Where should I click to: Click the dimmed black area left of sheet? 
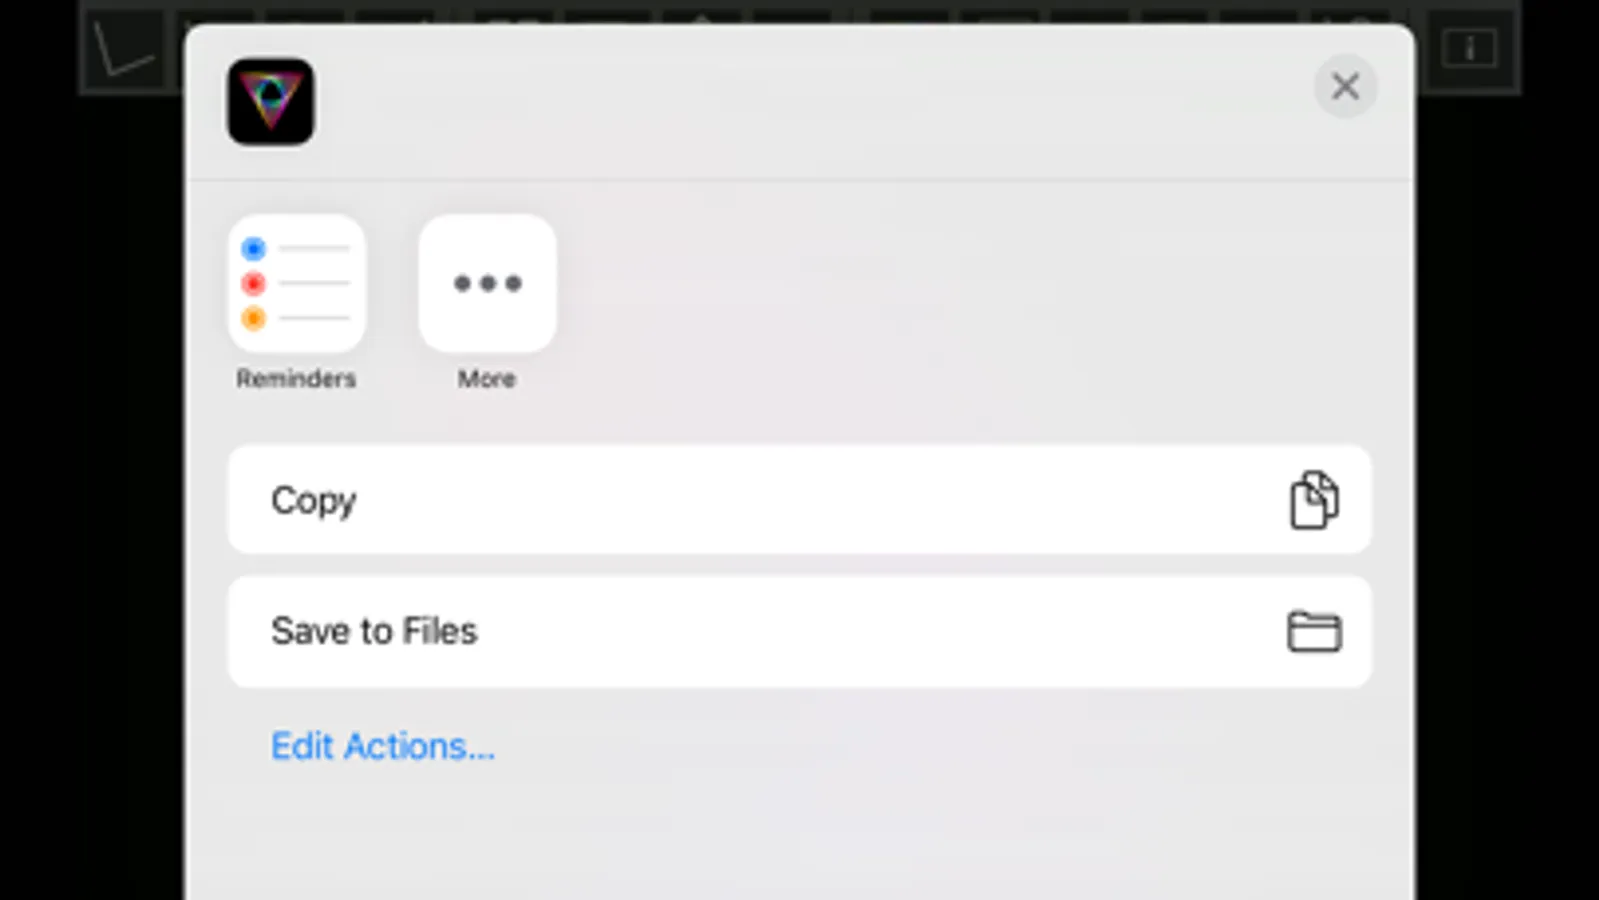(x=92, y=500)
